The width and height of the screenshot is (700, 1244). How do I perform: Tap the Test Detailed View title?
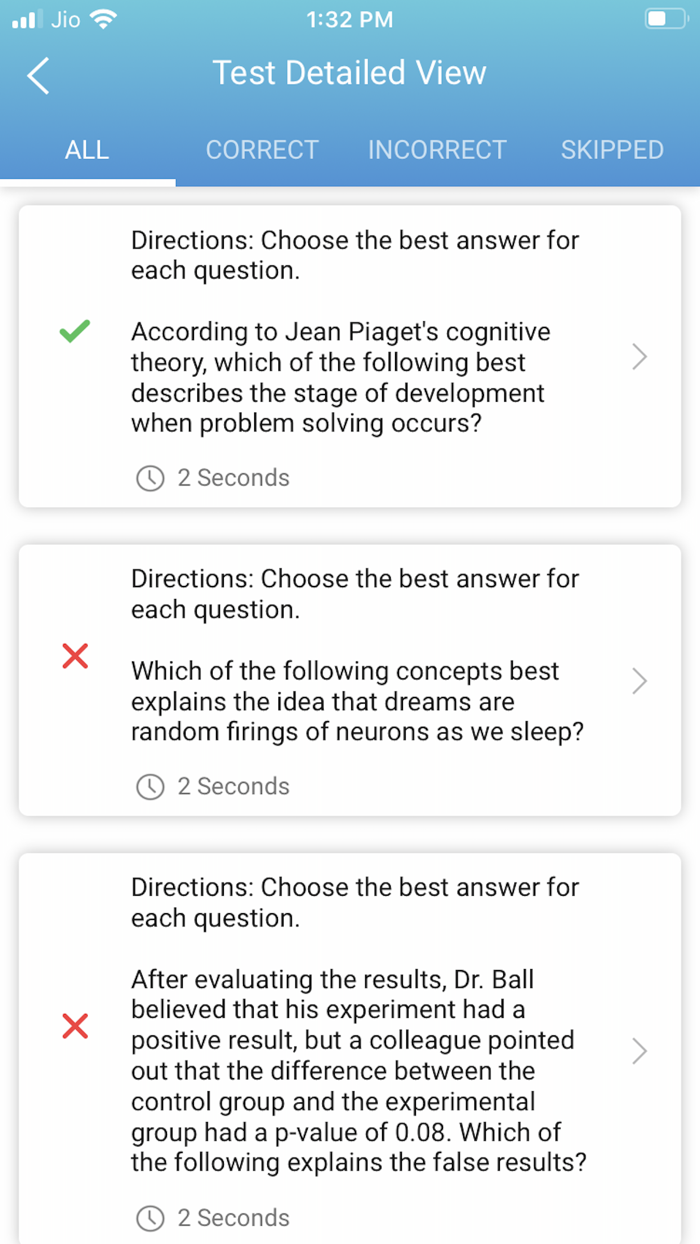click(350, 73)
